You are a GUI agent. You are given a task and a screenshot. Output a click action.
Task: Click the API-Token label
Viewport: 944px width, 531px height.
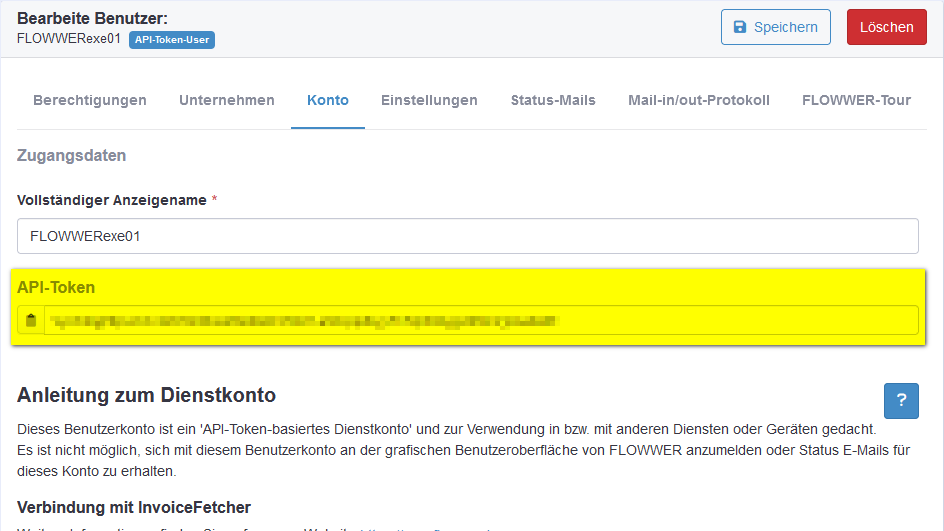[56, 287]
